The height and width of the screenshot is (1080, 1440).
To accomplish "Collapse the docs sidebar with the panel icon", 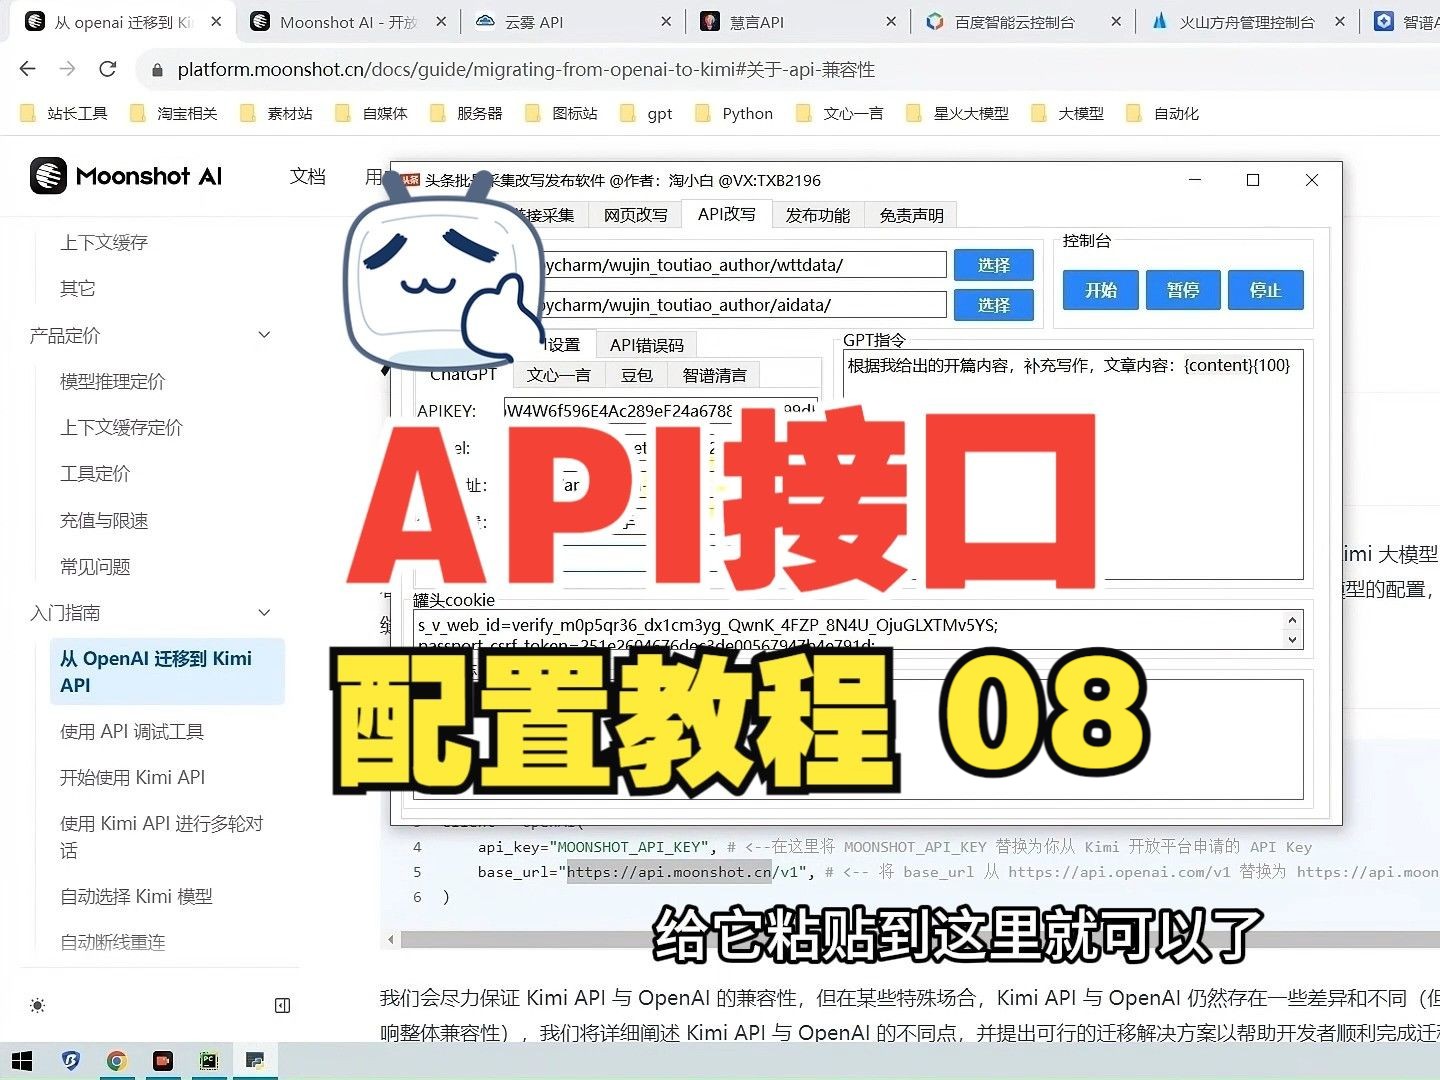I will point(282,1005).
